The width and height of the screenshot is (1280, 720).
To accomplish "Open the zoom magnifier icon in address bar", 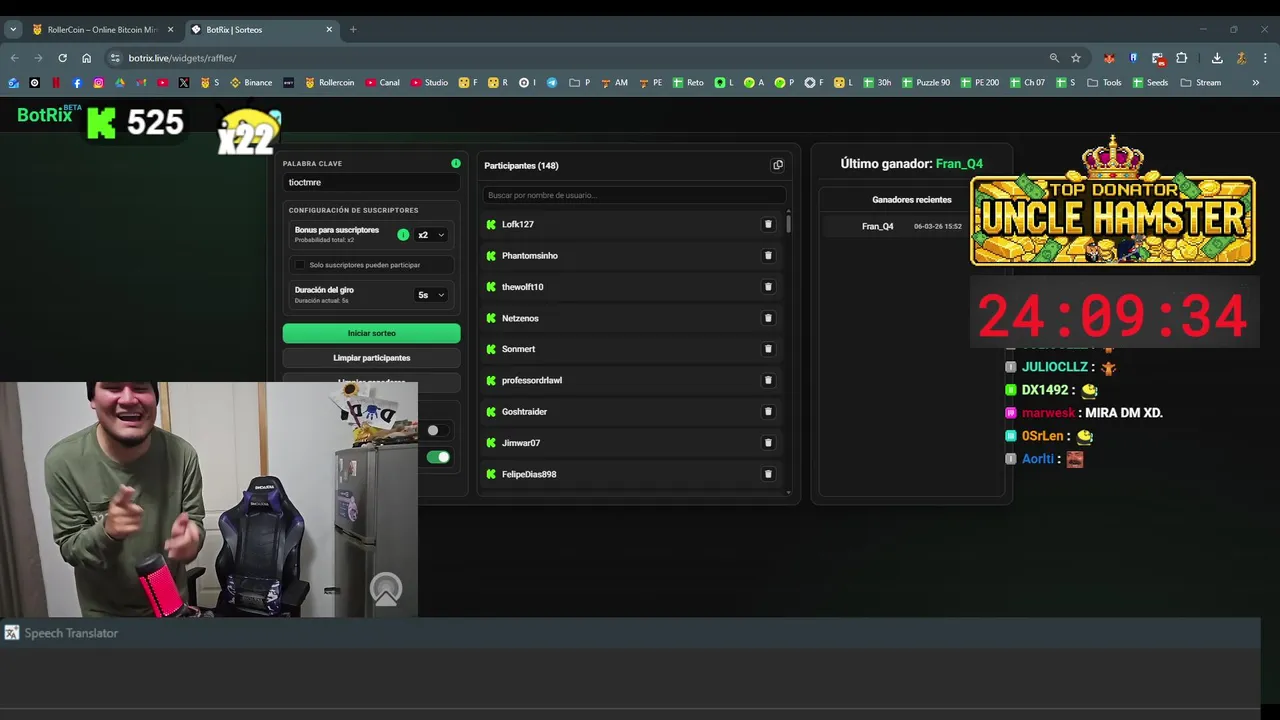I will tap(1054, 58).
